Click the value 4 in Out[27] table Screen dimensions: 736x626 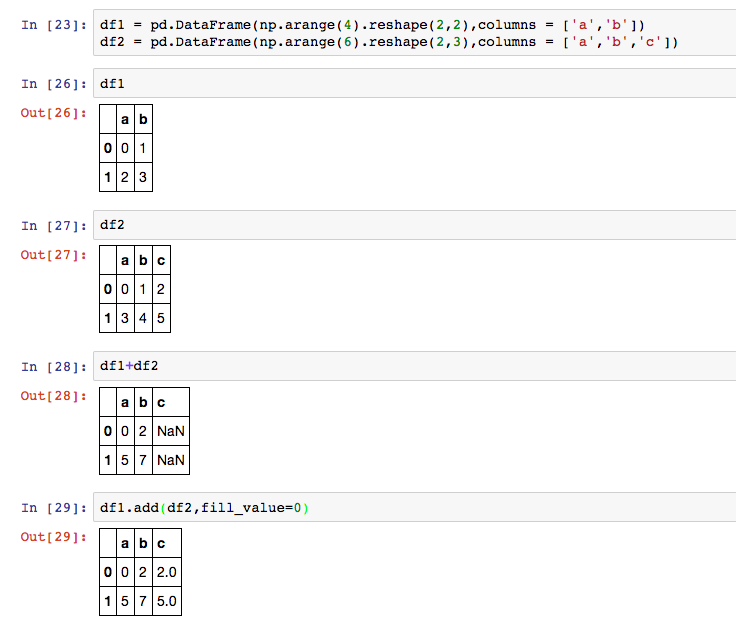coord(143,319)
